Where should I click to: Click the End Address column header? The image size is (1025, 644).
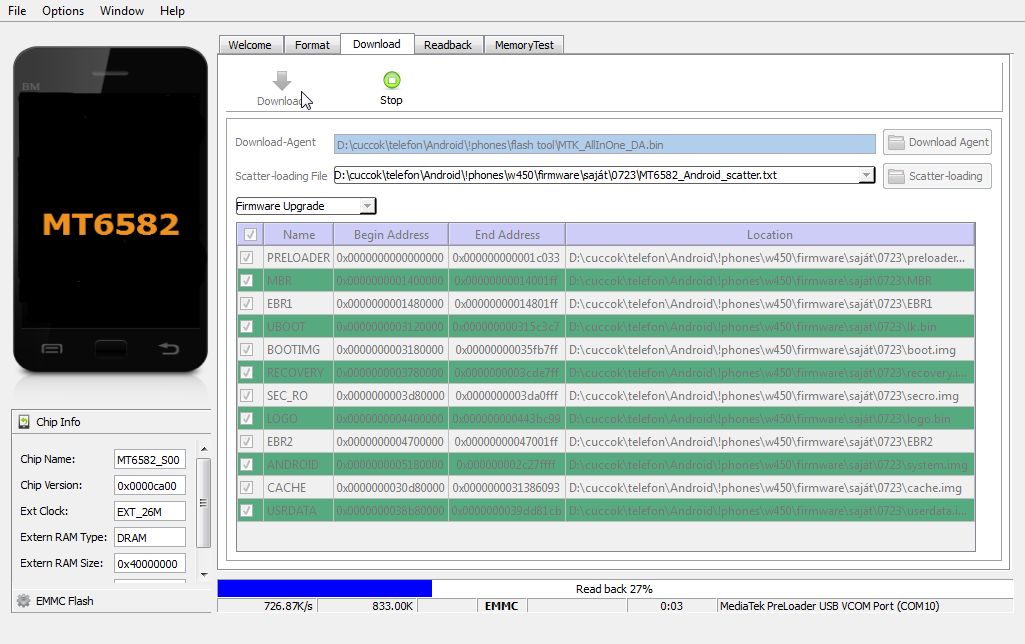(x=507, y=235)
